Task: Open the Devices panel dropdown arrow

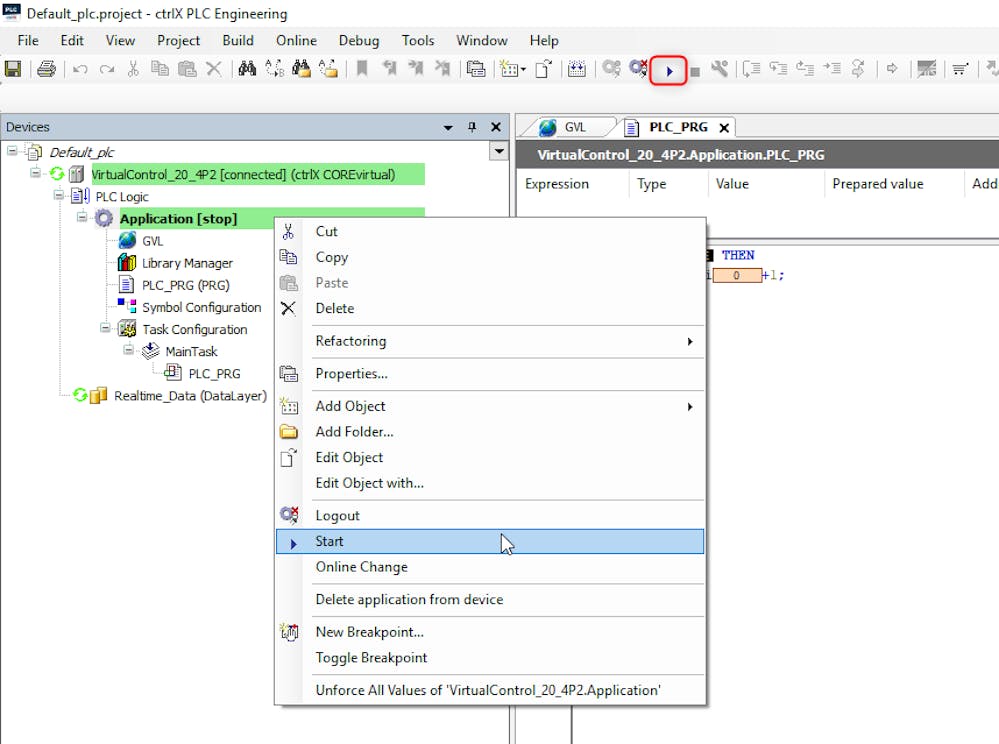Action: pos(449,127)
